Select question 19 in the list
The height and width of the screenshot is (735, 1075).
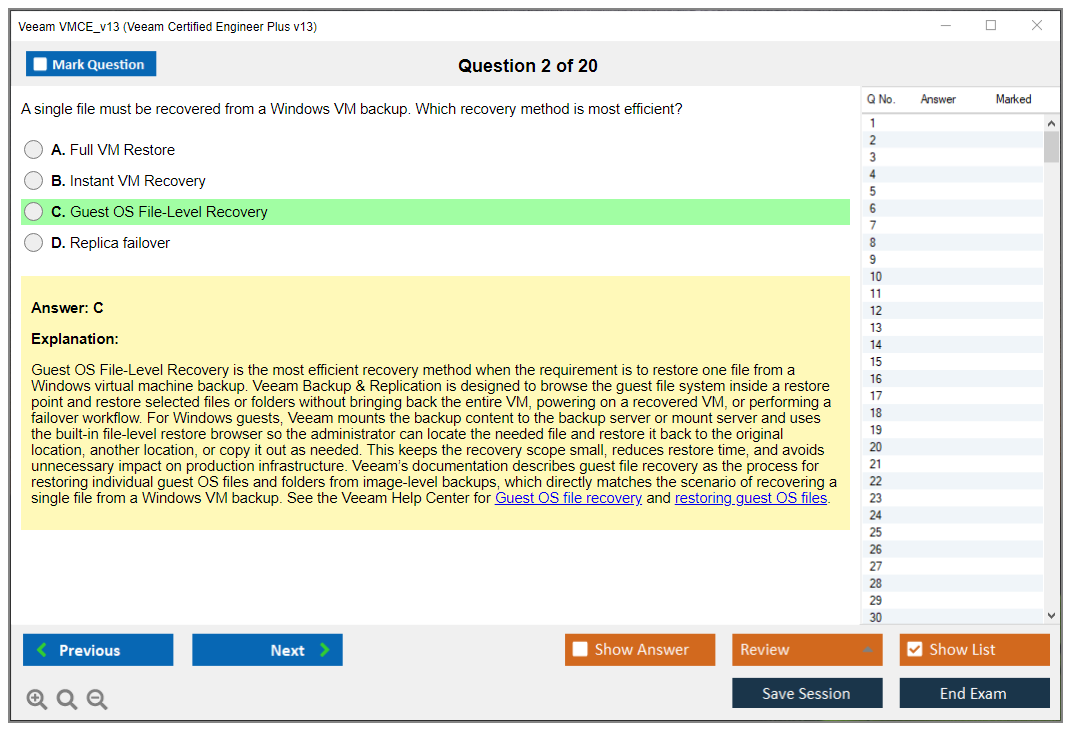[952, 430]
